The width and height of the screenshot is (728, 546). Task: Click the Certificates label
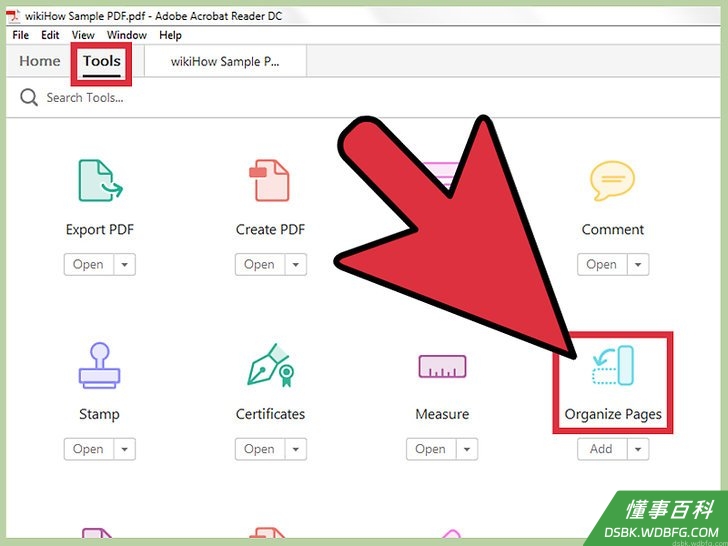tap(270, 414)
